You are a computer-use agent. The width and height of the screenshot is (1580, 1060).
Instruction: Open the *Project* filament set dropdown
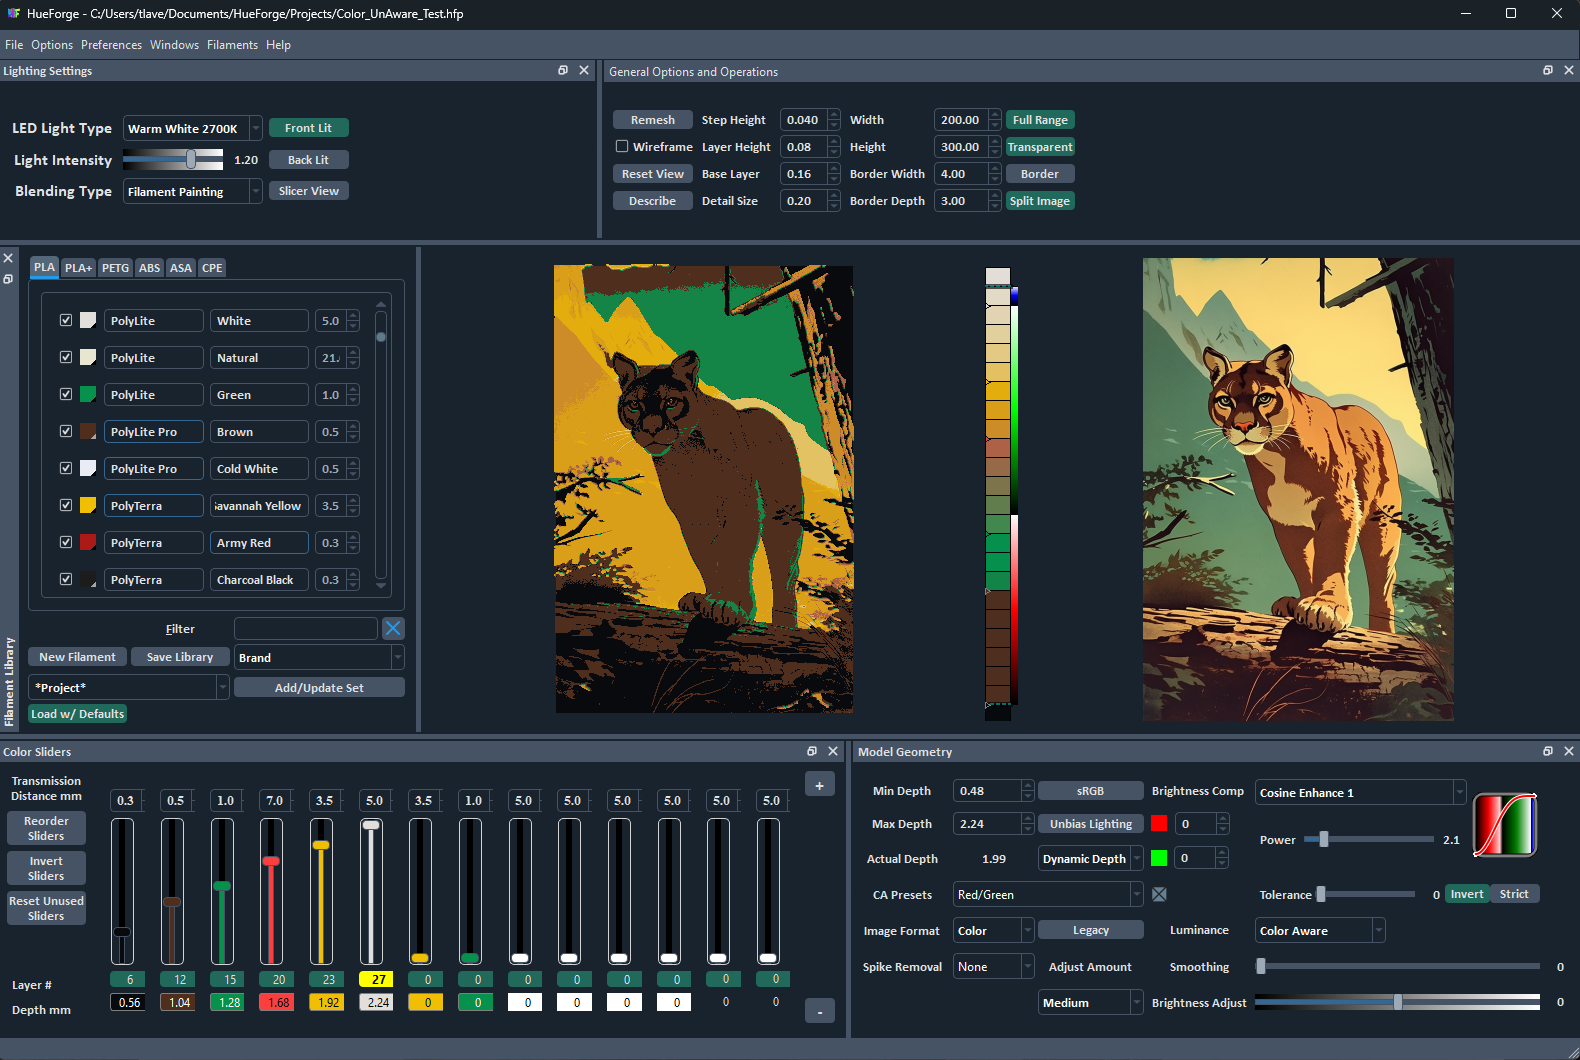(129, 687)
